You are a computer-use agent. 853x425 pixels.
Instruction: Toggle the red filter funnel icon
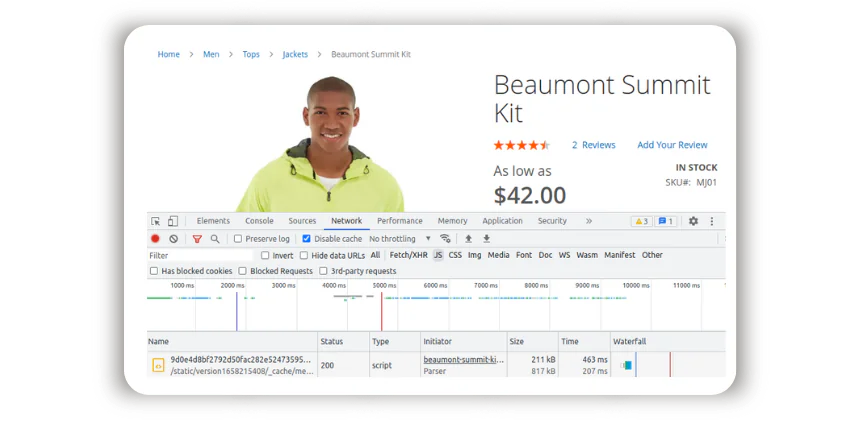pos(197,239)
